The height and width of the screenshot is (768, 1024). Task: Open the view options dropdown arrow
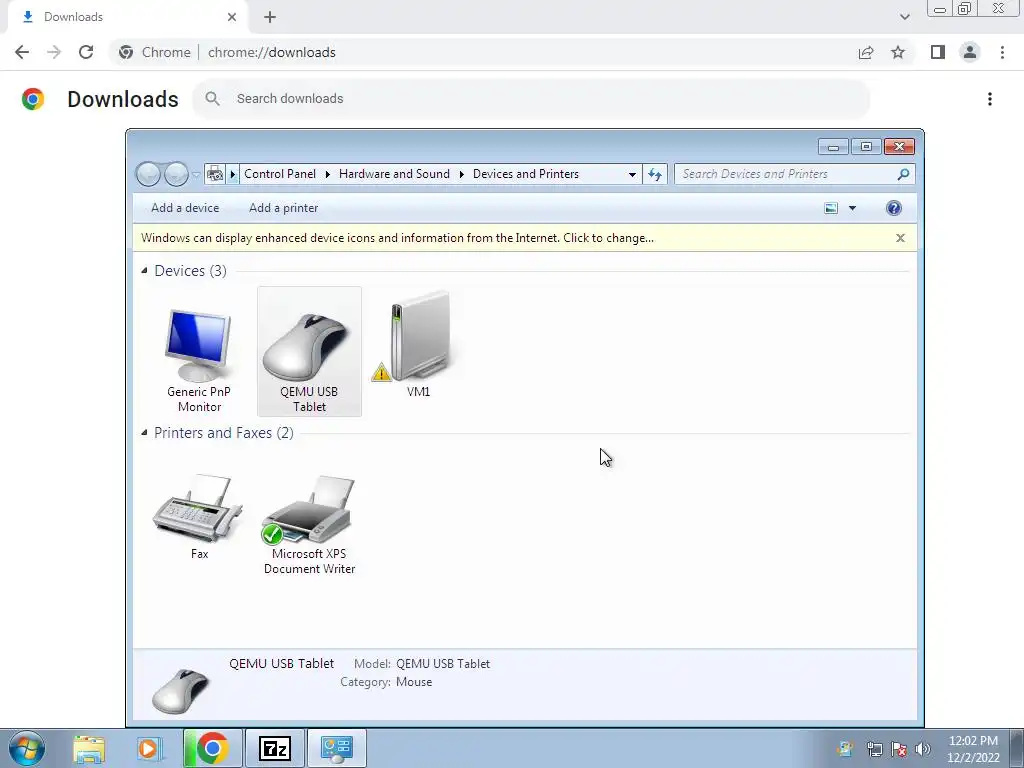(x=852, y=208)
